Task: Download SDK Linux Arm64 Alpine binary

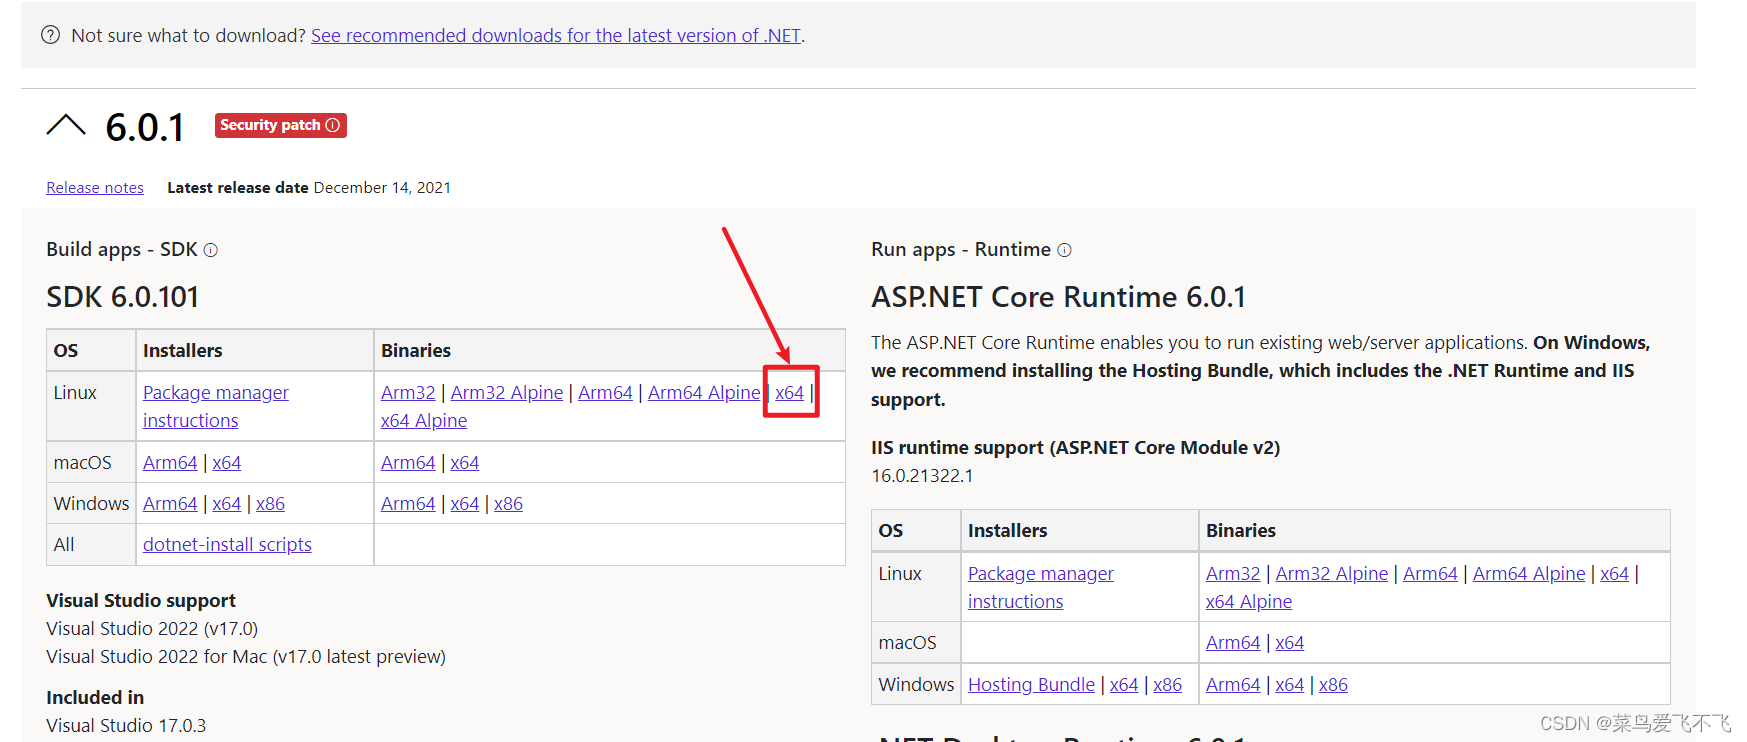Action: click(x=704, y=393)
